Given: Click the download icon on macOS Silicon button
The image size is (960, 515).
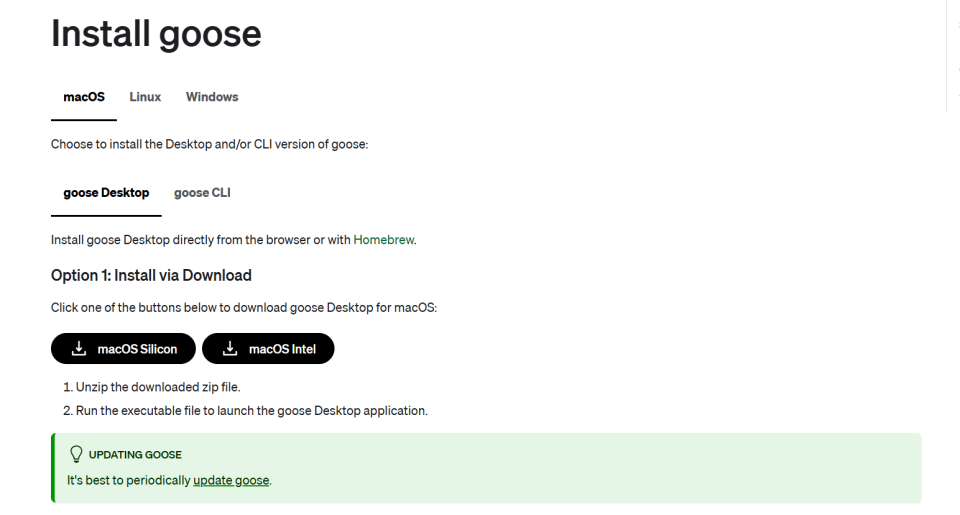Looking at the screenshot, I should (x=79, y=348).
